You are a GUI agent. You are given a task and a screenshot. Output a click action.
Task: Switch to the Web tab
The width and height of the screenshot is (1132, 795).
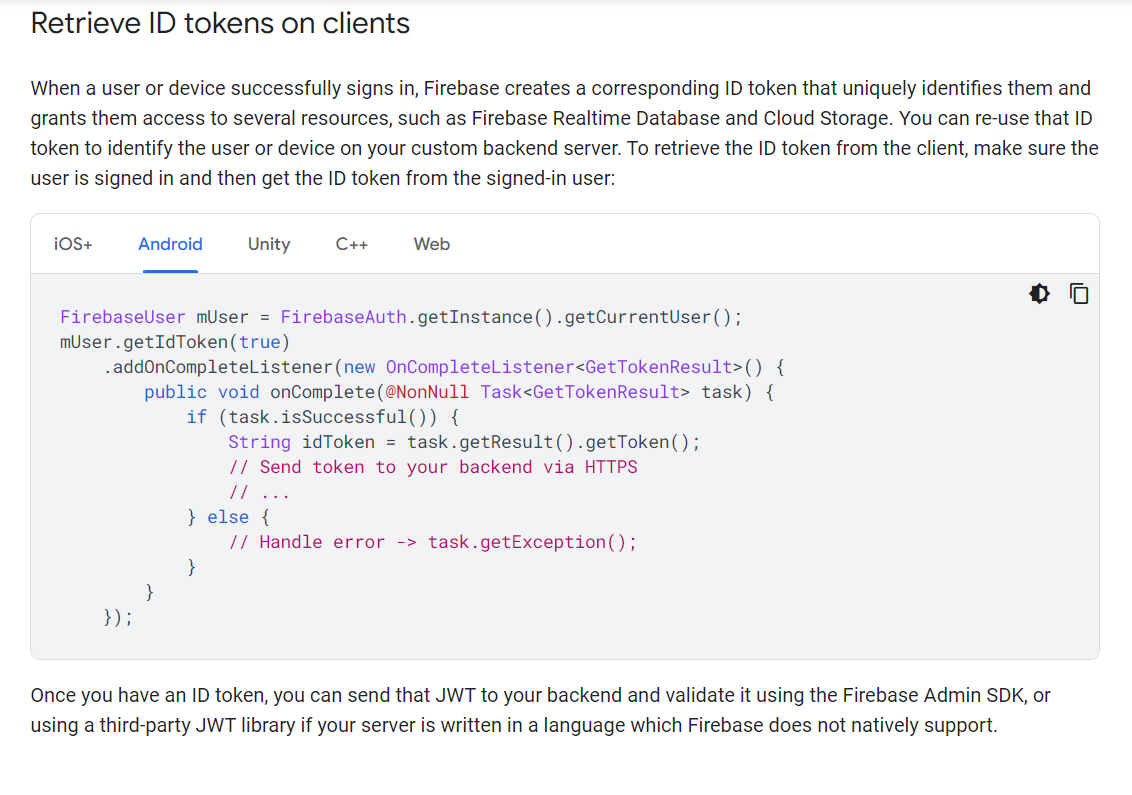click(x=432, y=244)
